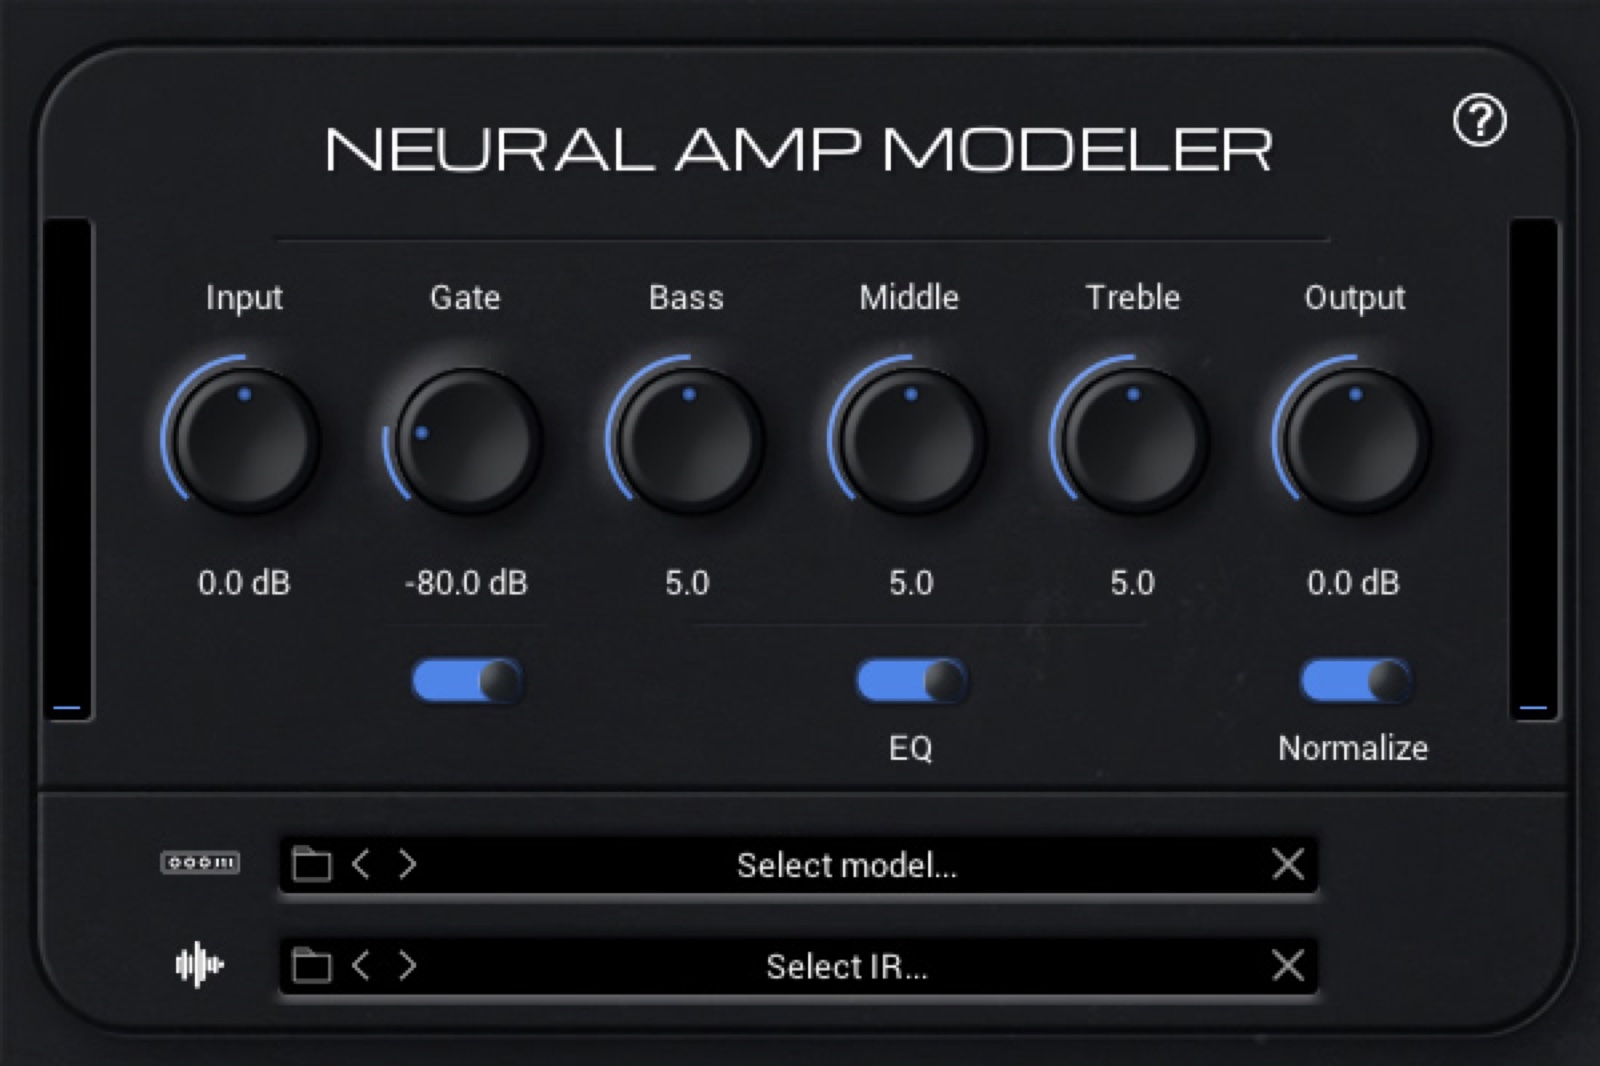
Task: Click the input level meter
Action: pos(67,469)
